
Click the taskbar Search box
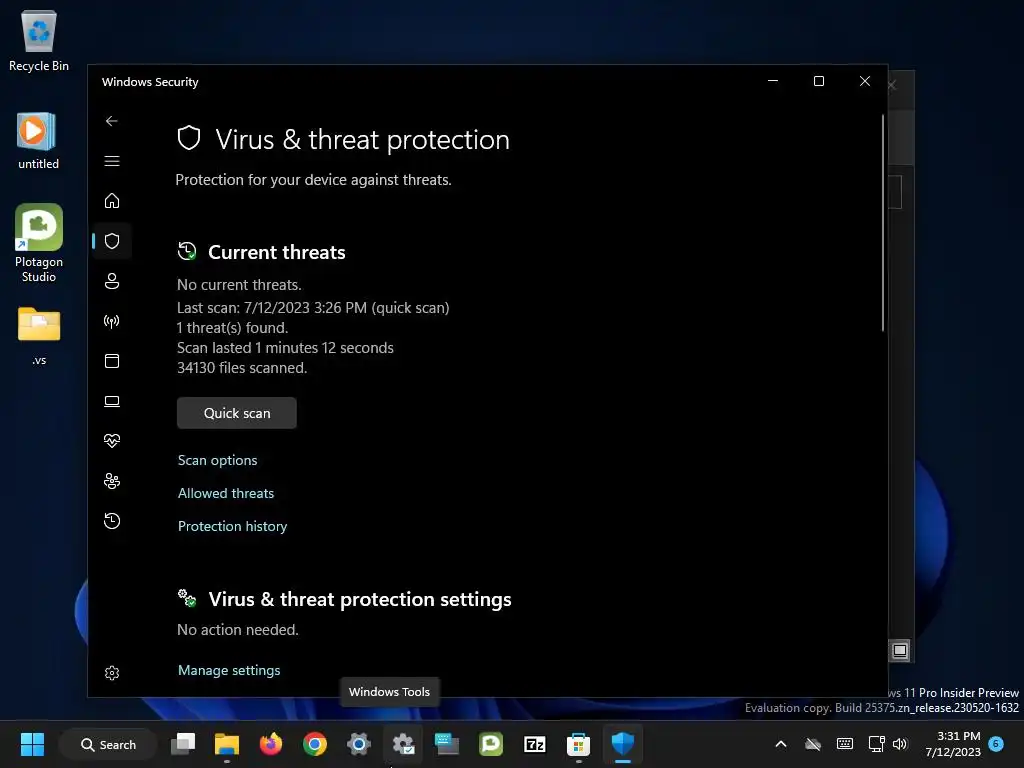(x=108, y=744)
